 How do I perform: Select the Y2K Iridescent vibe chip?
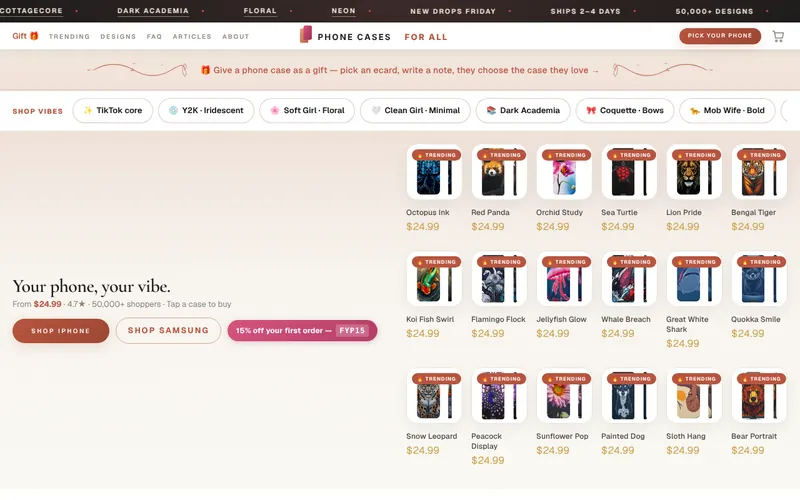pyautogui.click(x=206, y=111)
